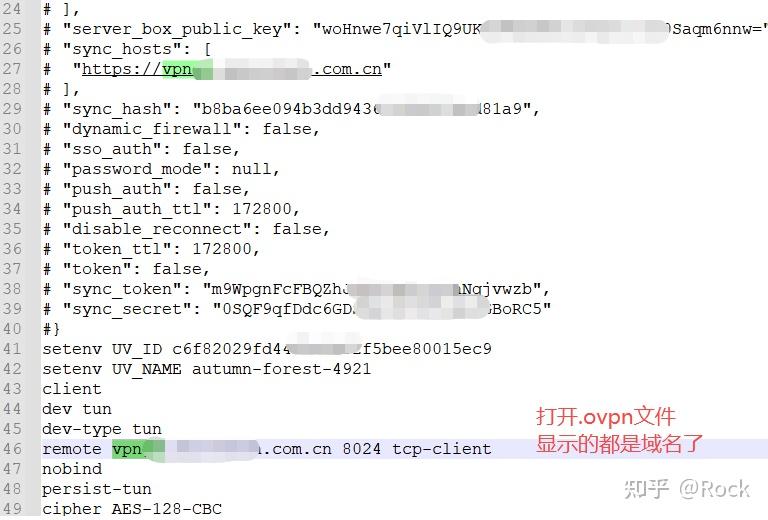Click the https://vpn sync host link
Viewport: 768px width, 520px height.
point(232,69)
